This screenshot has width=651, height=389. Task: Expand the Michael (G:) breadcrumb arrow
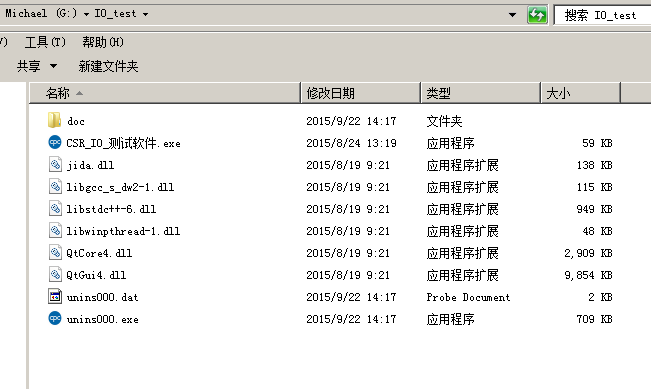pyautogui.click(x=86, y=14)
